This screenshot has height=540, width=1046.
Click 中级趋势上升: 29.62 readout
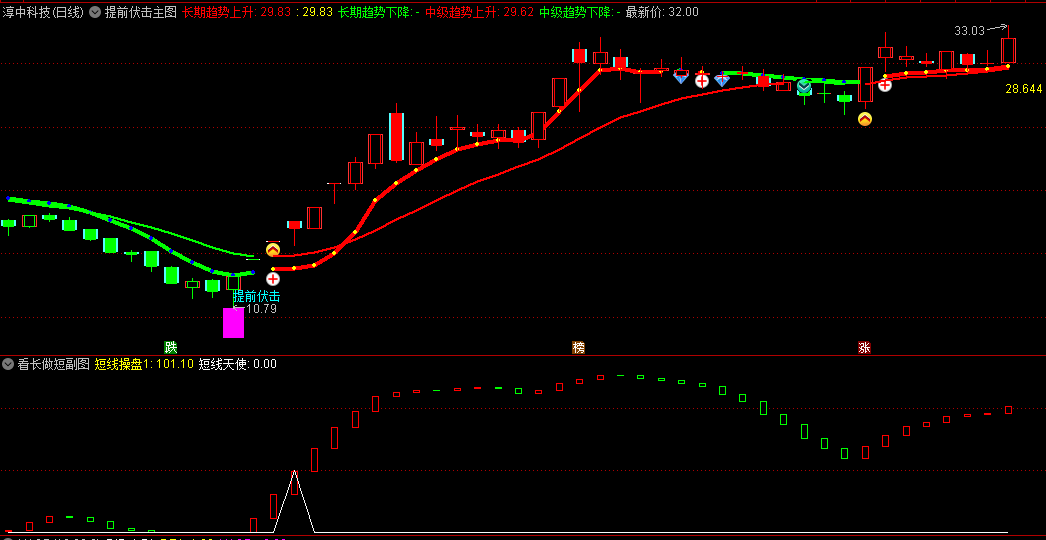480,12
